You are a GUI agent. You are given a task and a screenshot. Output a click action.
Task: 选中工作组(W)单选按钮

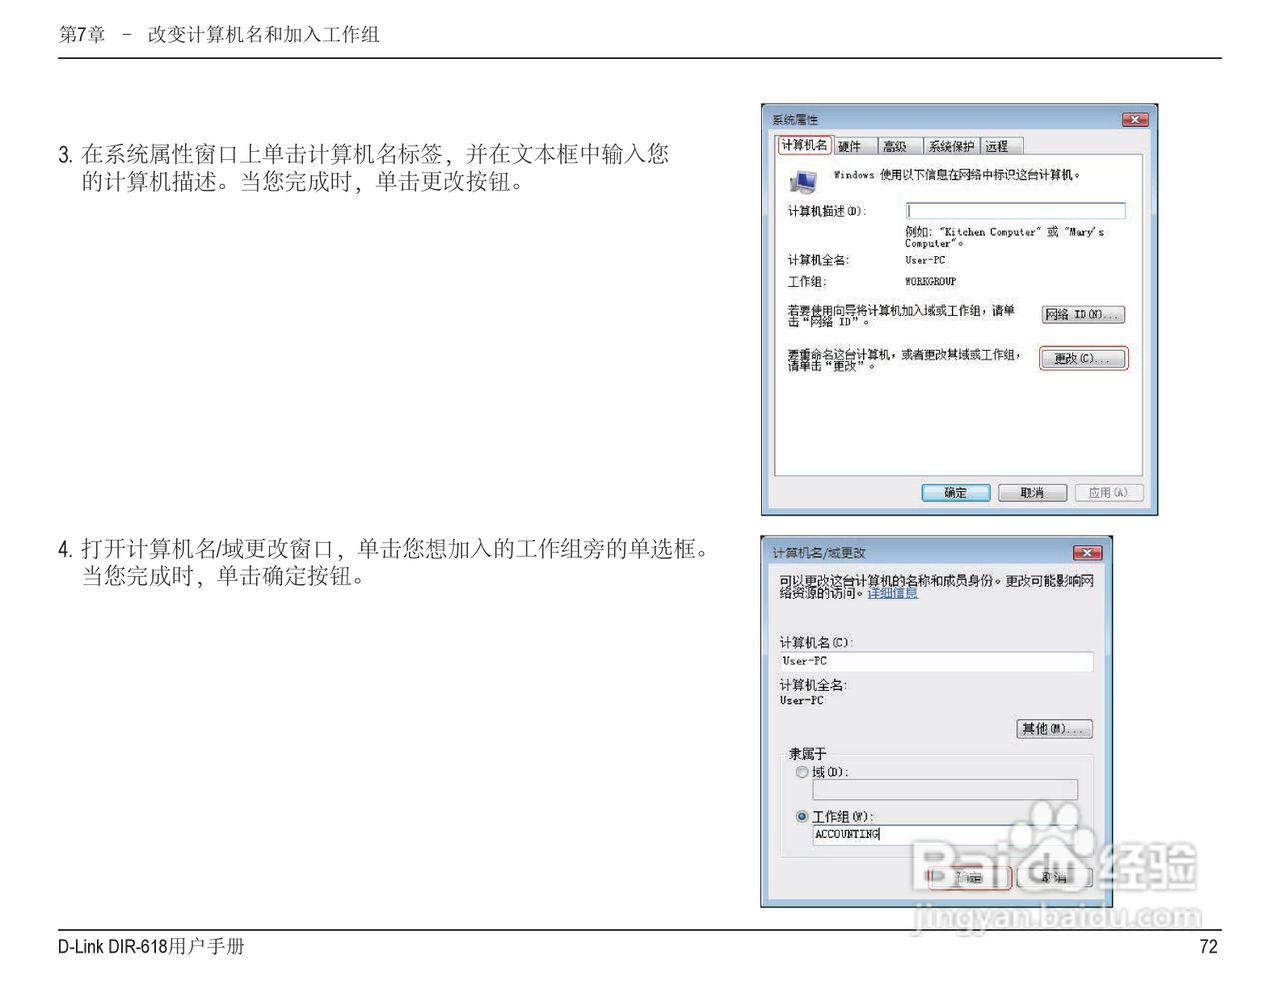point(802,815)
